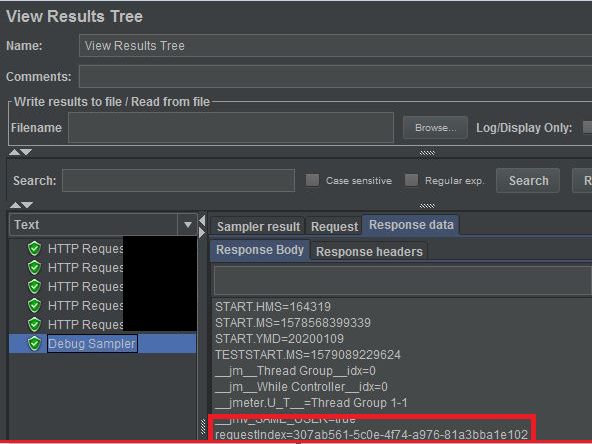592x444 pixels.
Task: Click the requestIndex UUID value line
Action: (x=371, y=435)
